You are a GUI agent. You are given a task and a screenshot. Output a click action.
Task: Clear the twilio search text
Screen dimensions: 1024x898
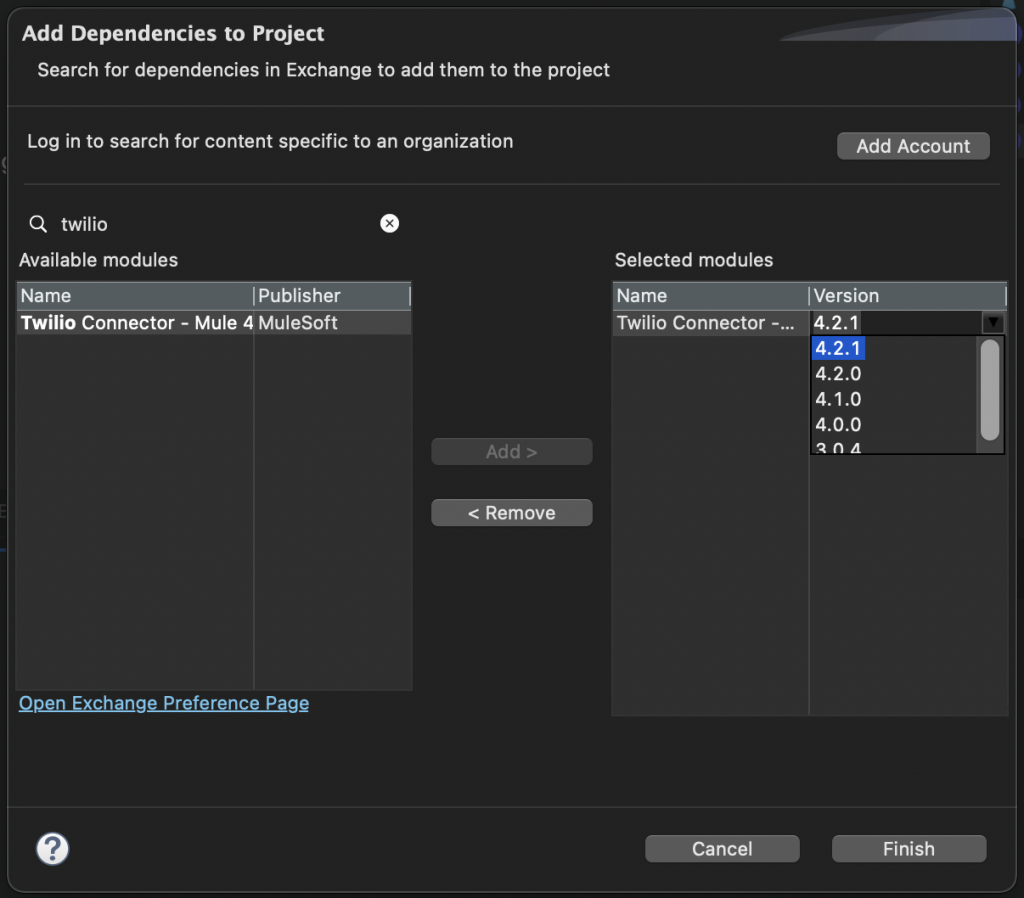click(x=389, y=223)
